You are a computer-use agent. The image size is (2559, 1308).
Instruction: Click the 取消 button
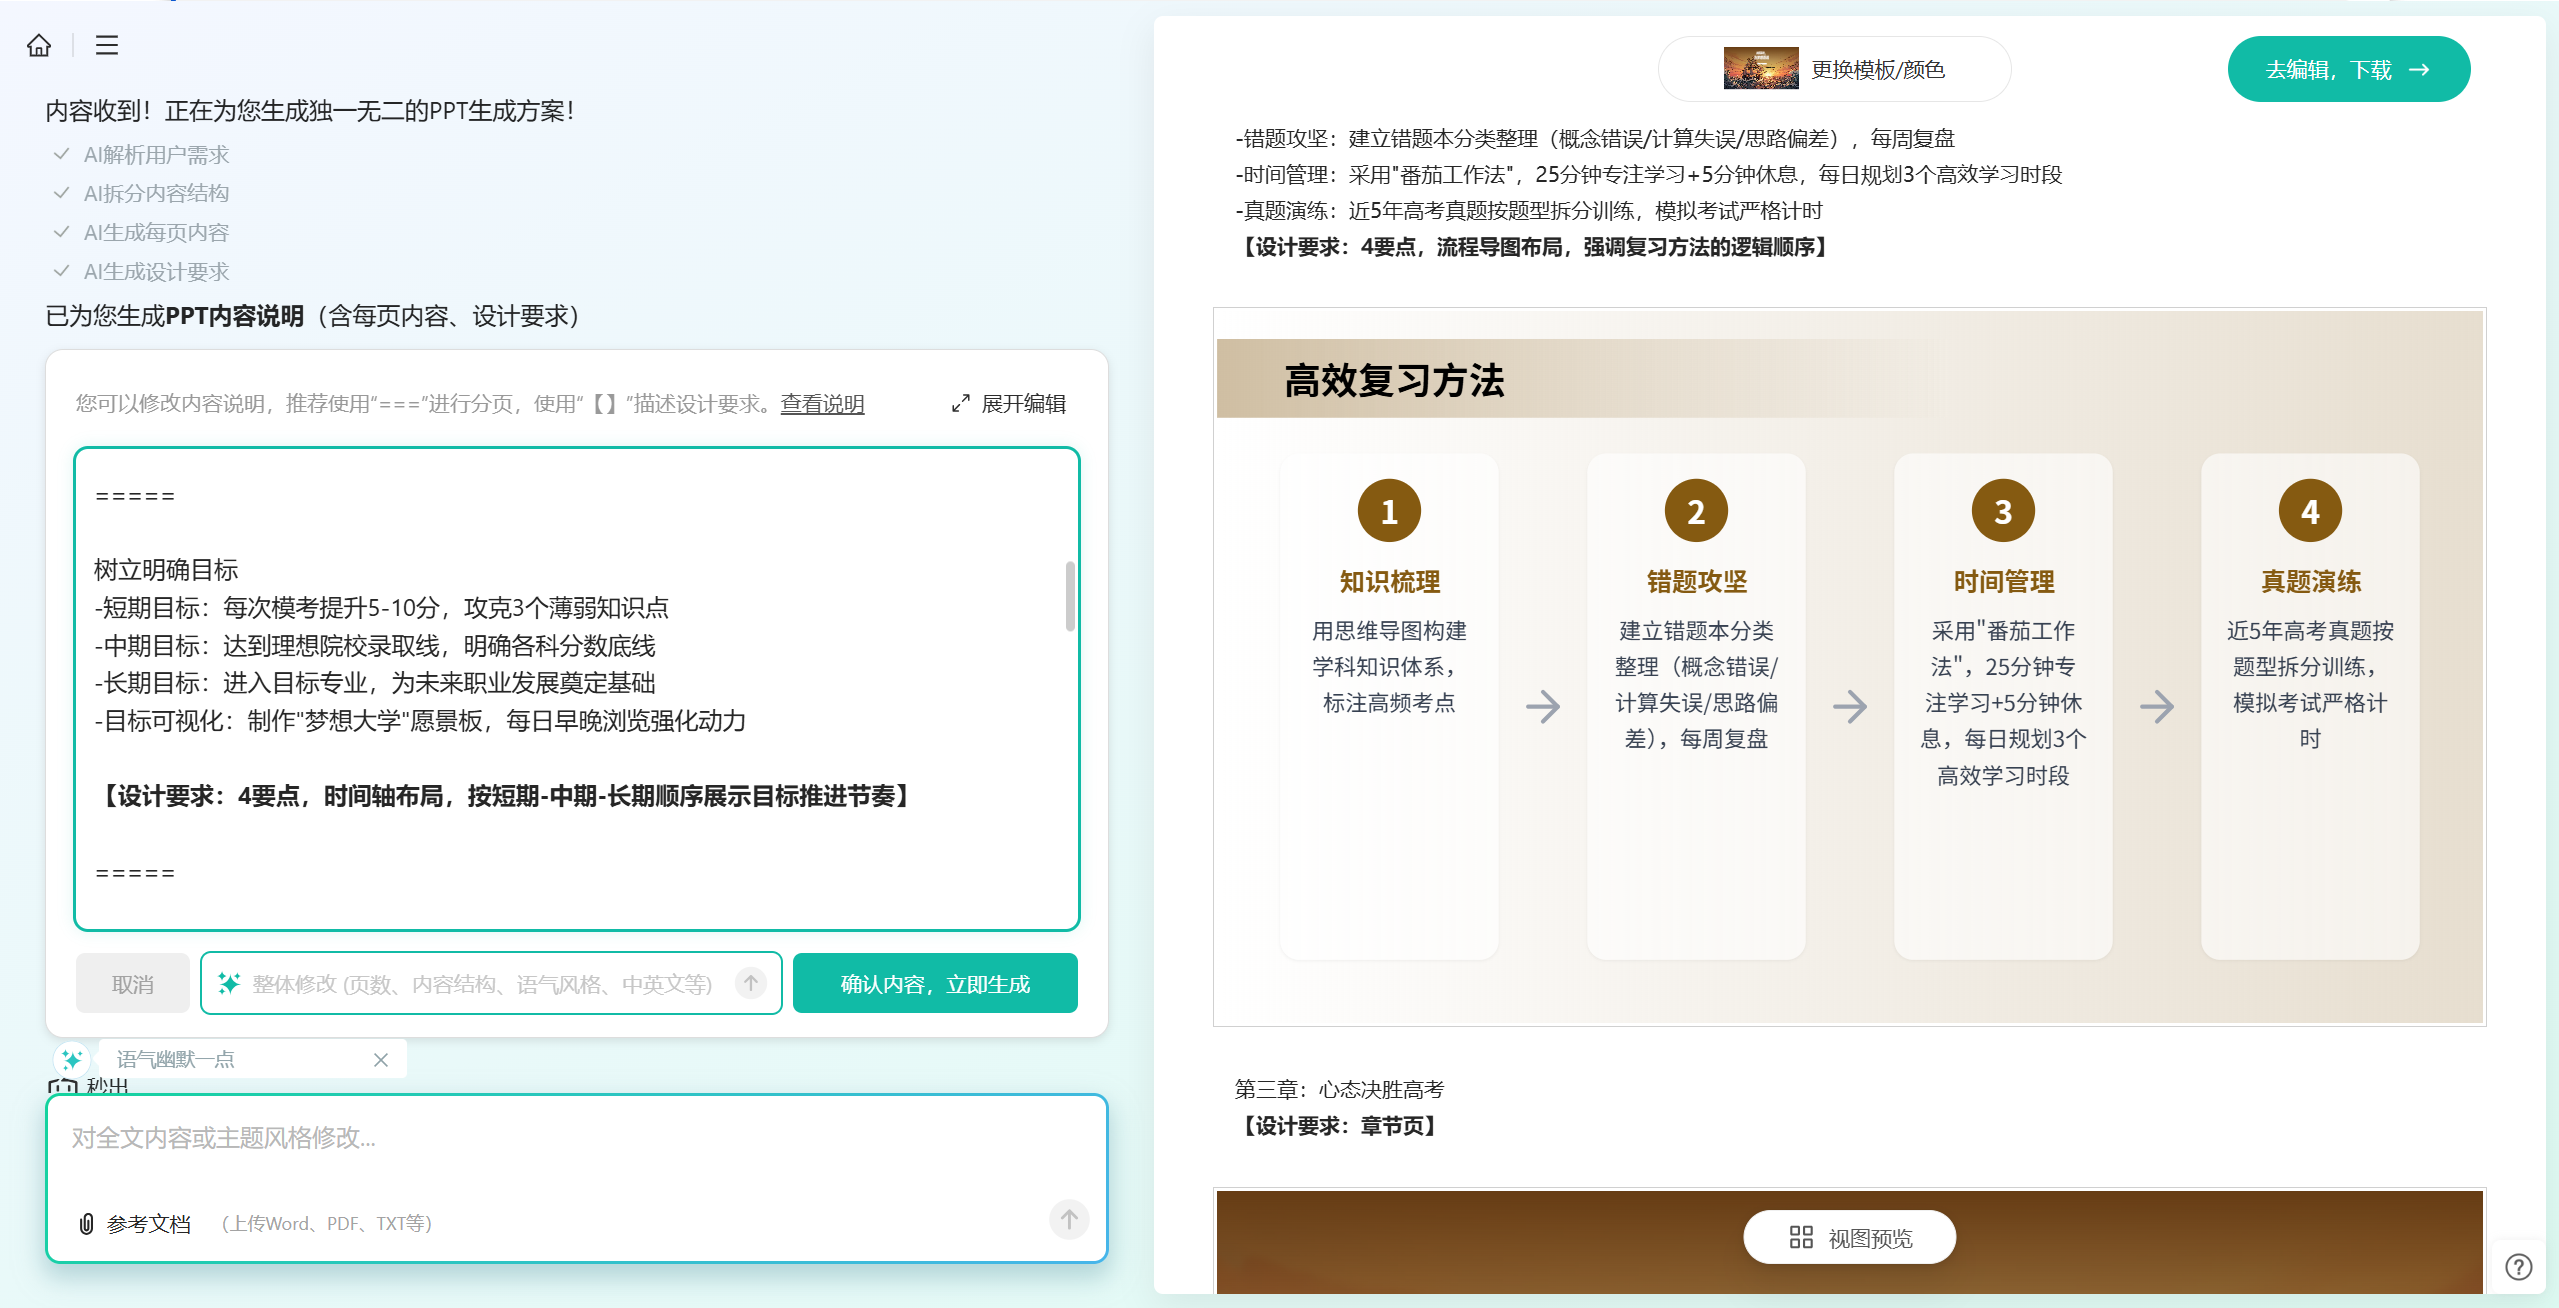tap(133, 984)
